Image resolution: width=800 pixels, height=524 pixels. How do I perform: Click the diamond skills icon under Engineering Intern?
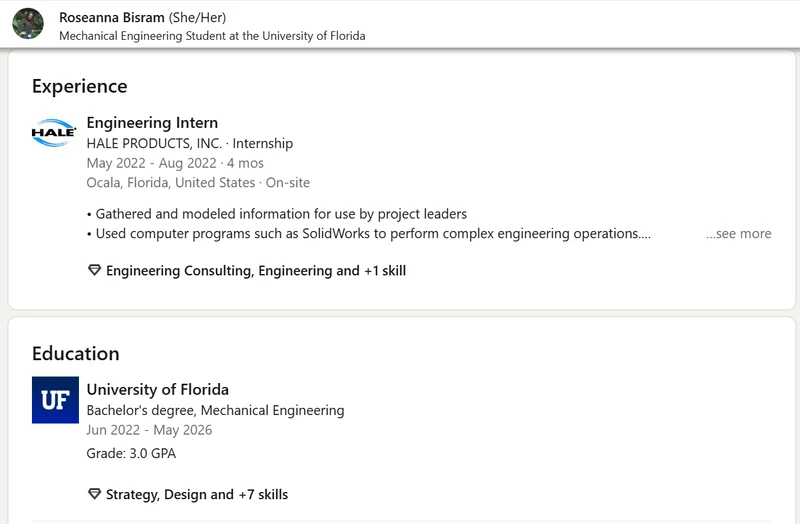[95, 270]
